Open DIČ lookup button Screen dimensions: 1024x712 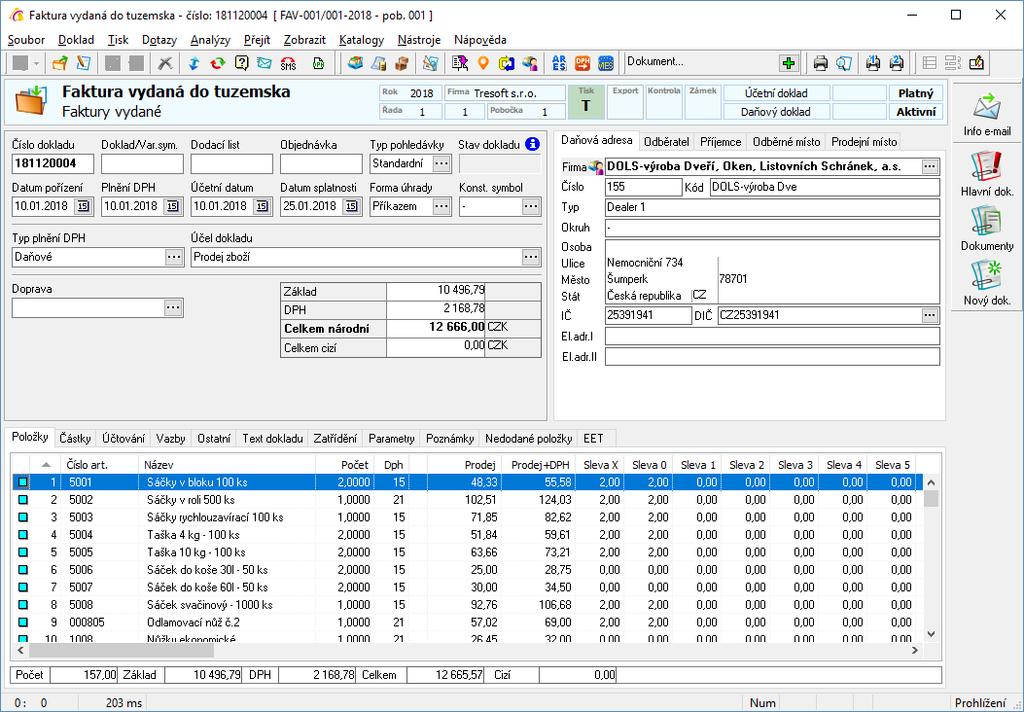[930, 316]
